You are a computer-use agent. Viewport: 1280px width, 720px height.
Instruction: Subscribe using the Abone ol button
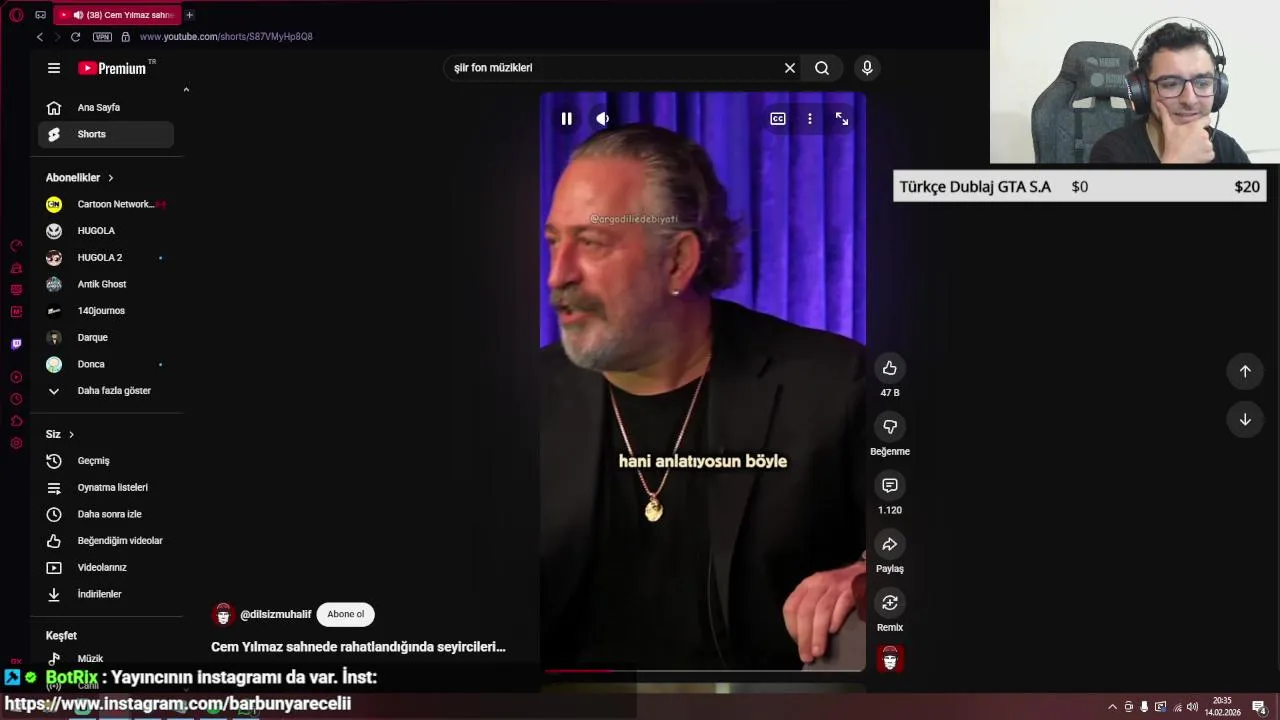pos(345,614)
